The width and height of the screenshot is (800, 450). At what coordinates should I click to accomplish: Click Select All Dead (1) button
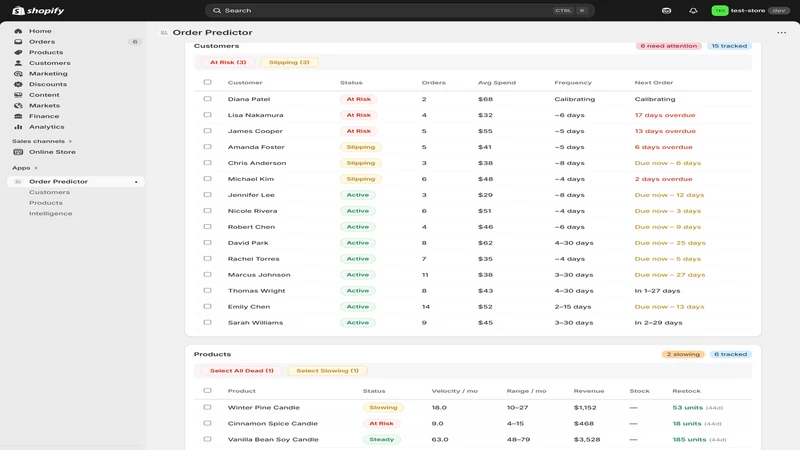point(242,371)
